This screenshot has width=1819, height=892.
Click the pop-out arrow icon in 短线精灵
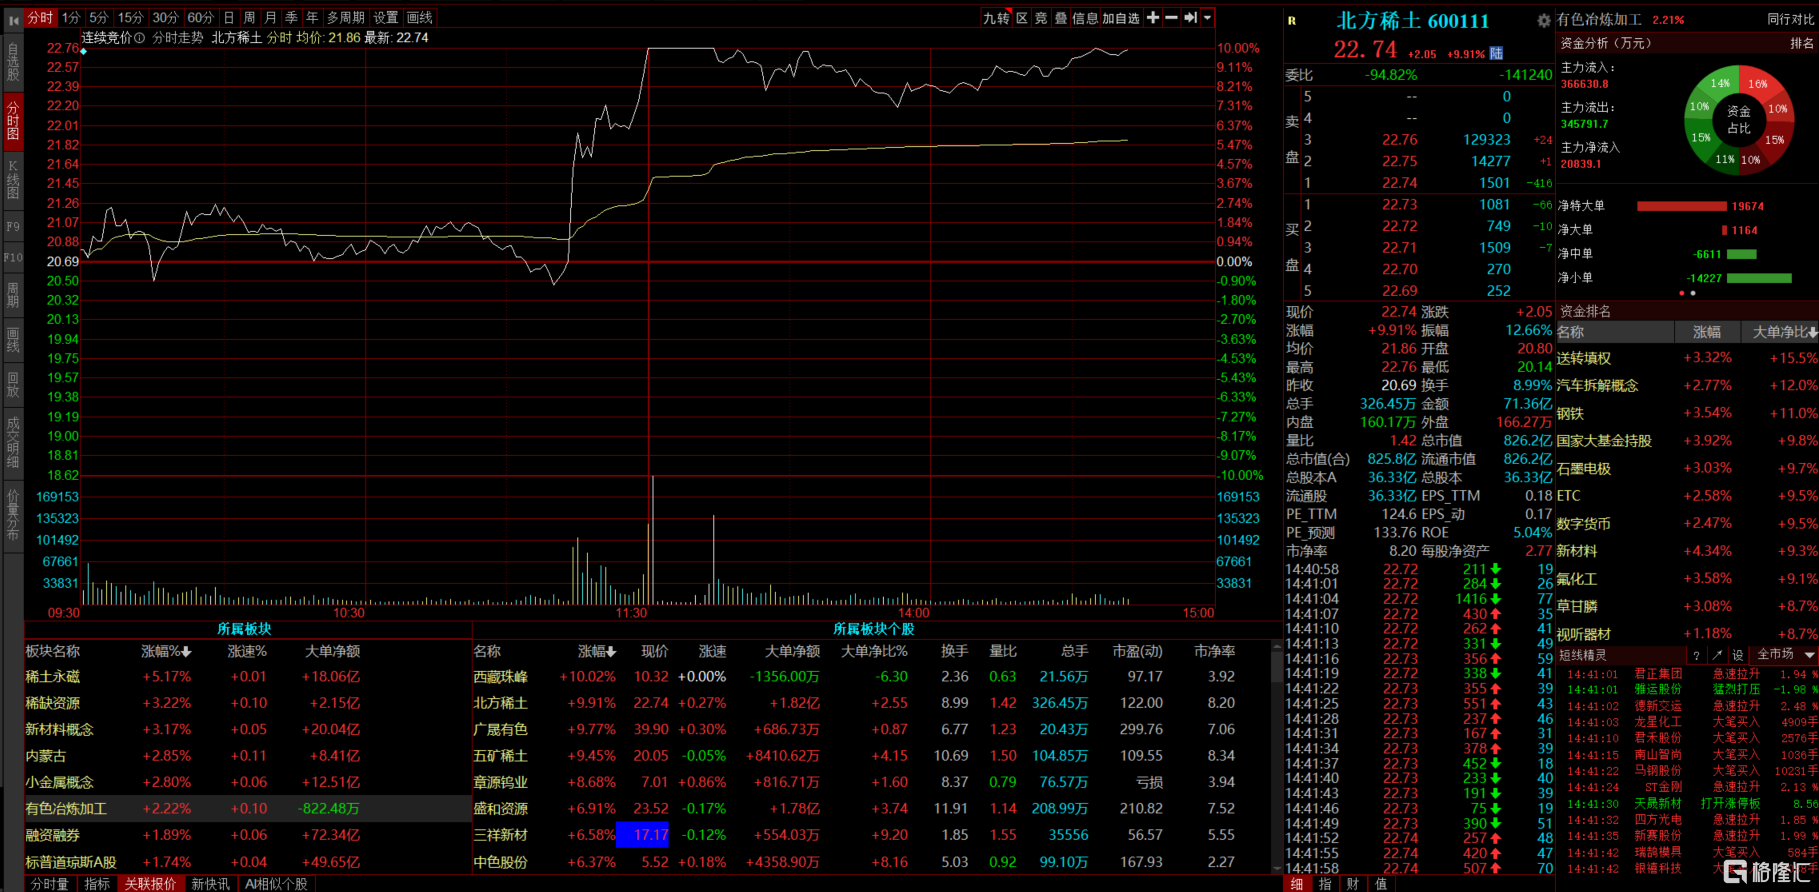(x=1717, y=655)
